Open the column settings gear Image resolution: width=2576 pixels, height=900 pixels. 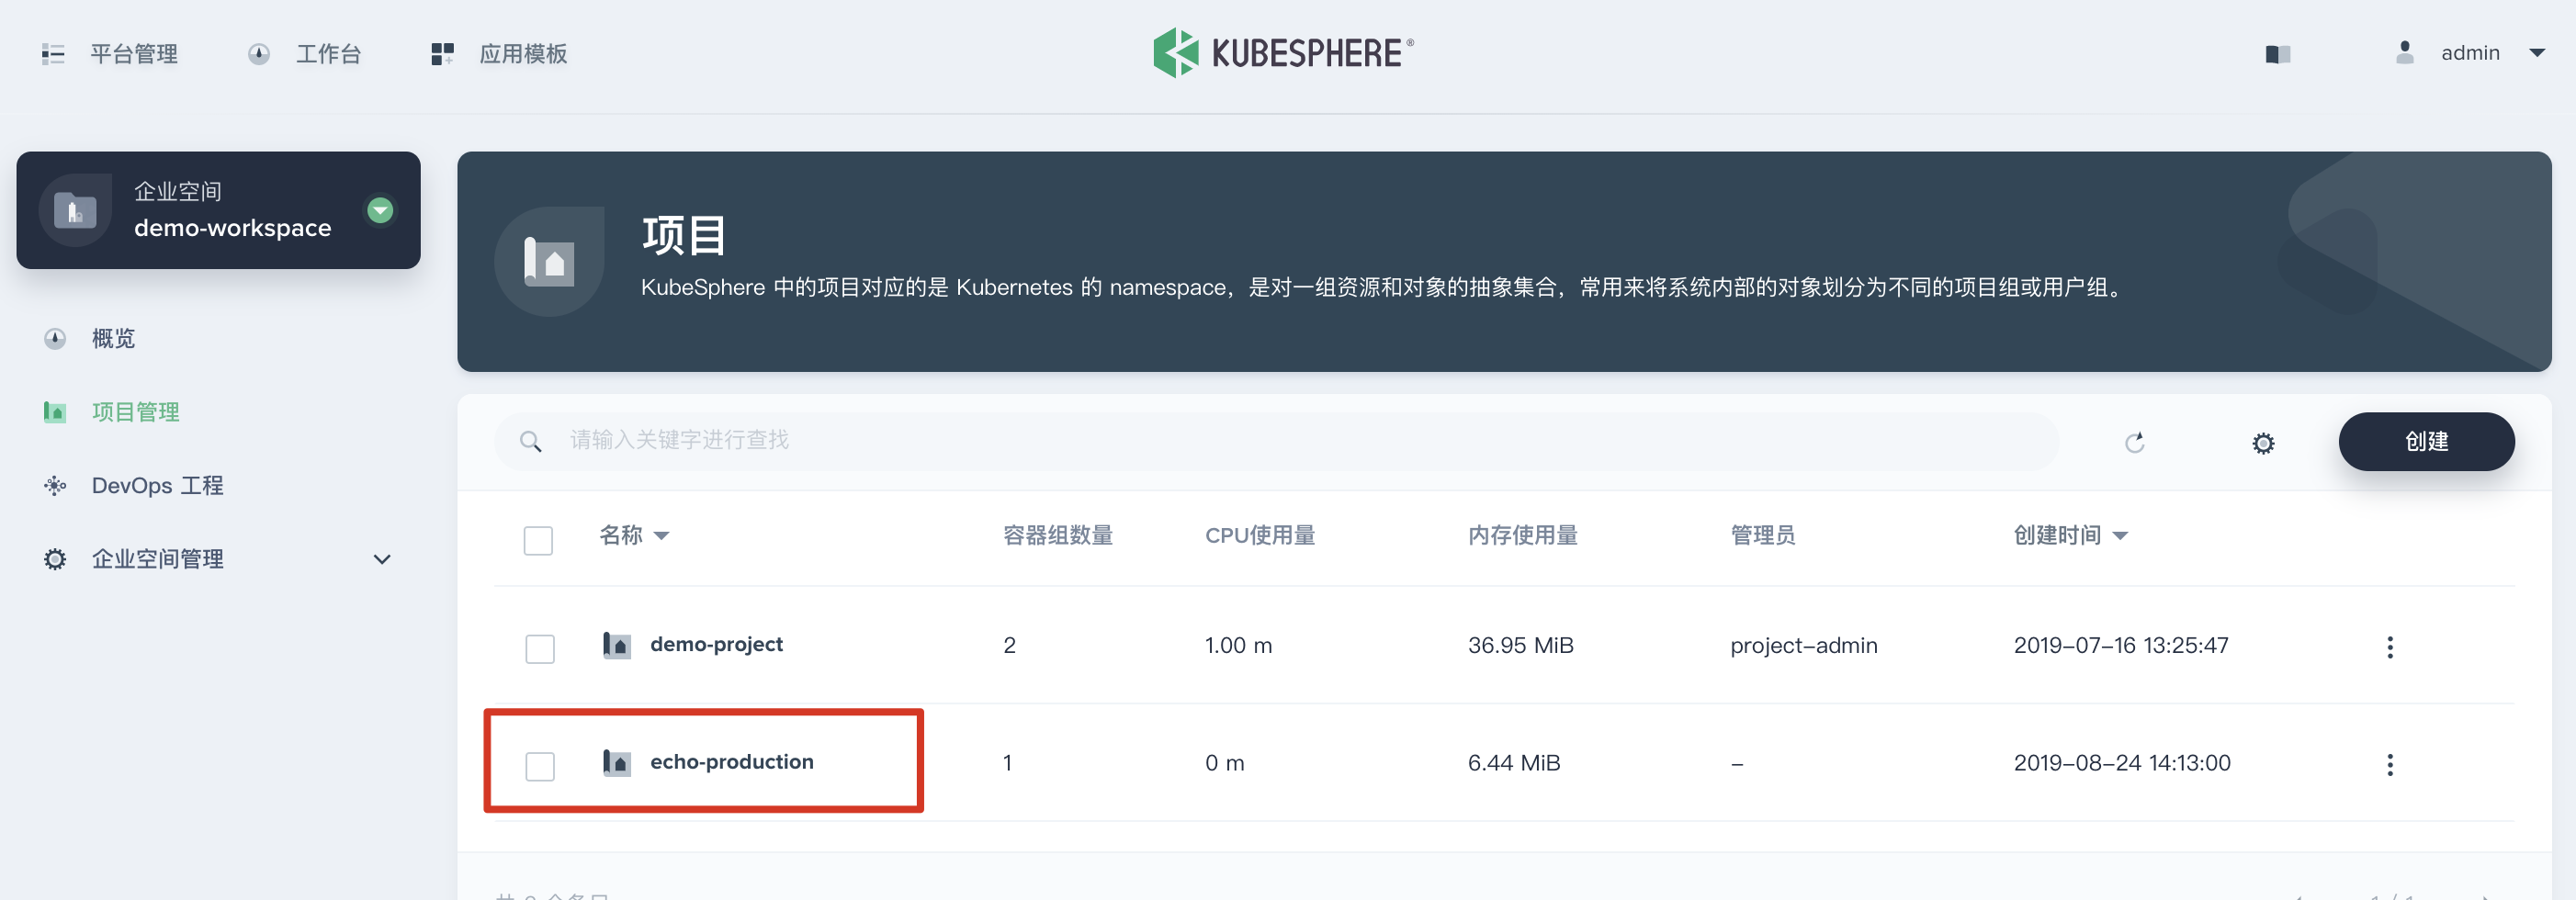point(2263,442)
